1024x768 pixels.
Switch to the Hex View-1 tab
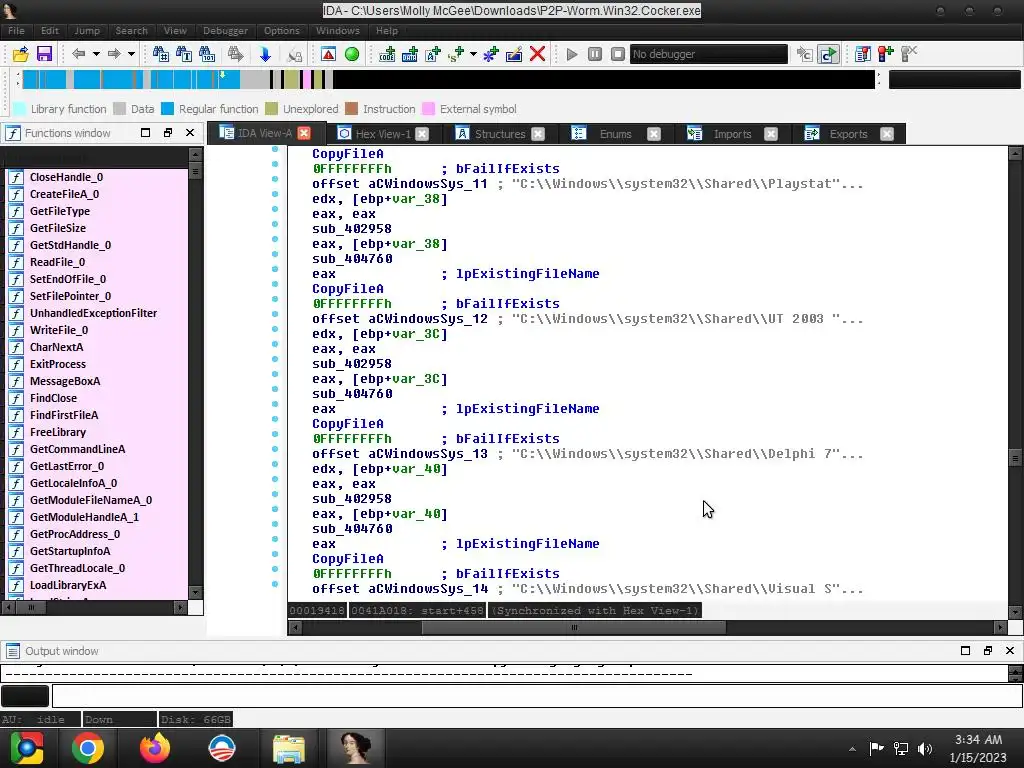coord(383,134)
